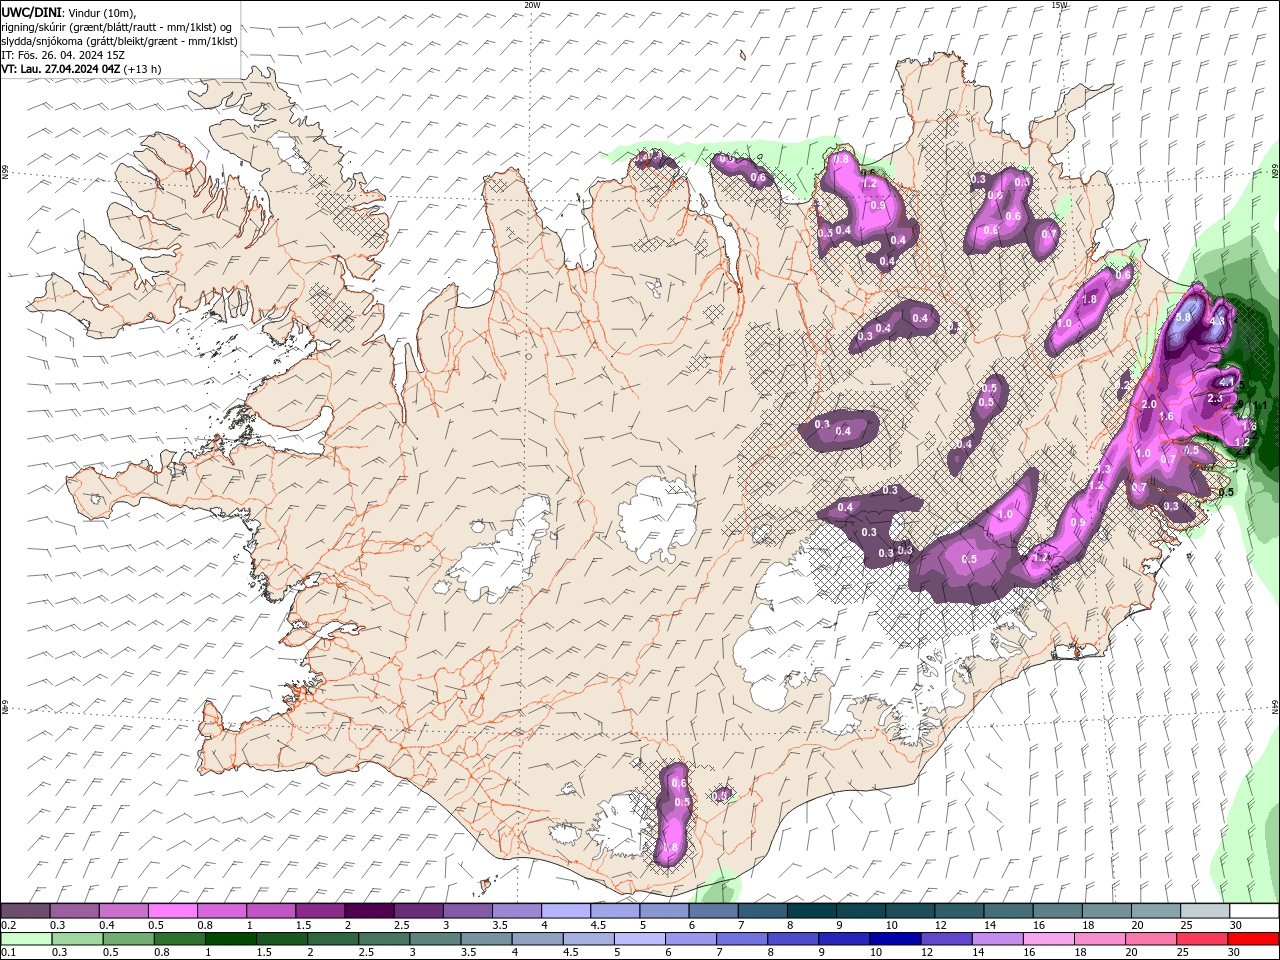Click the bold '0.5' value off the east coast
Image resolution: width=1280 pixels, height=960 pixels.
[1226, 492]
